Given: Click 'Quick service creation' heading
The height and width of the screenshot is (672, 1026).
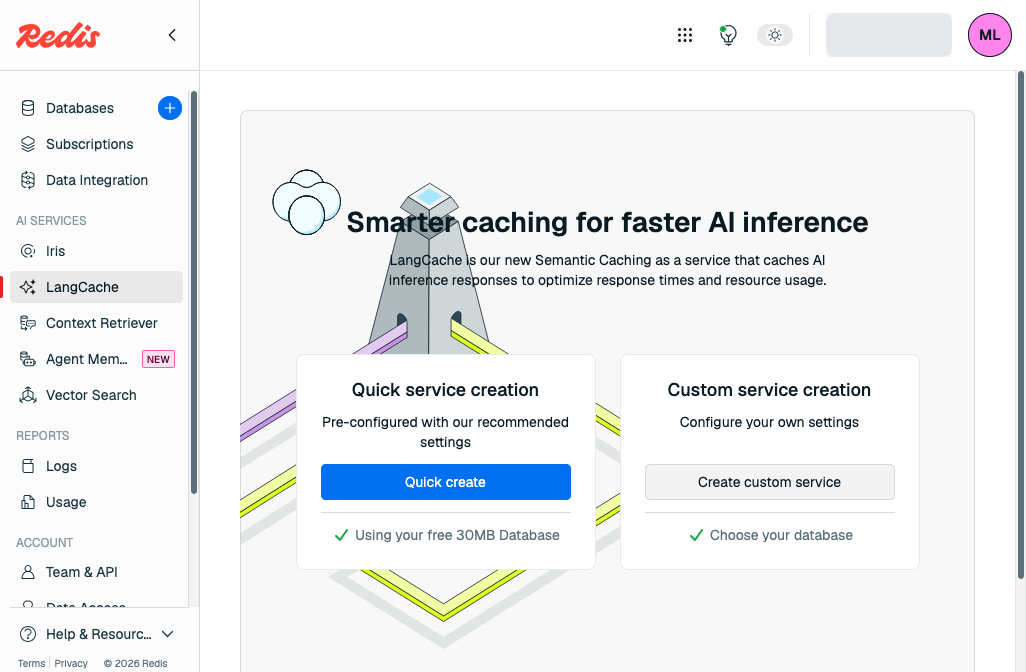Looking at the screenshot, I should (x=445, y=390).
